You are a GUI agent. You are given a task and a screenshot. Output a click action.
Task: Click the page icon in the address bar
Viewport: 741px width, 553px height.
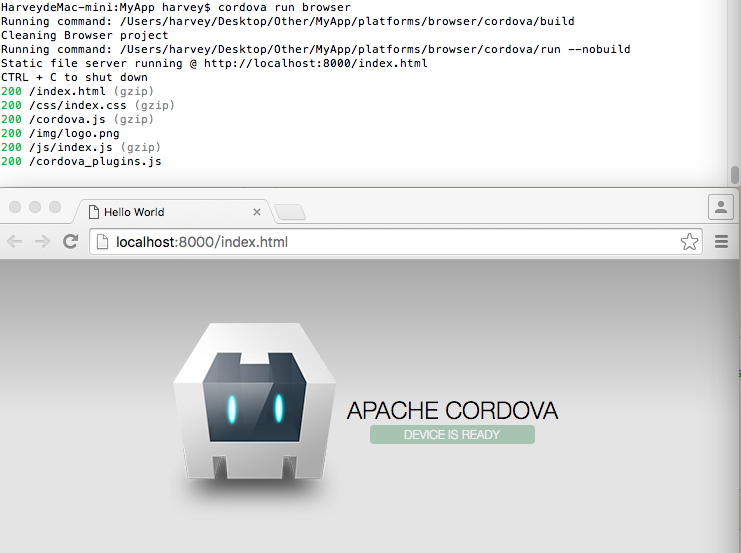[x=102, y=242]
